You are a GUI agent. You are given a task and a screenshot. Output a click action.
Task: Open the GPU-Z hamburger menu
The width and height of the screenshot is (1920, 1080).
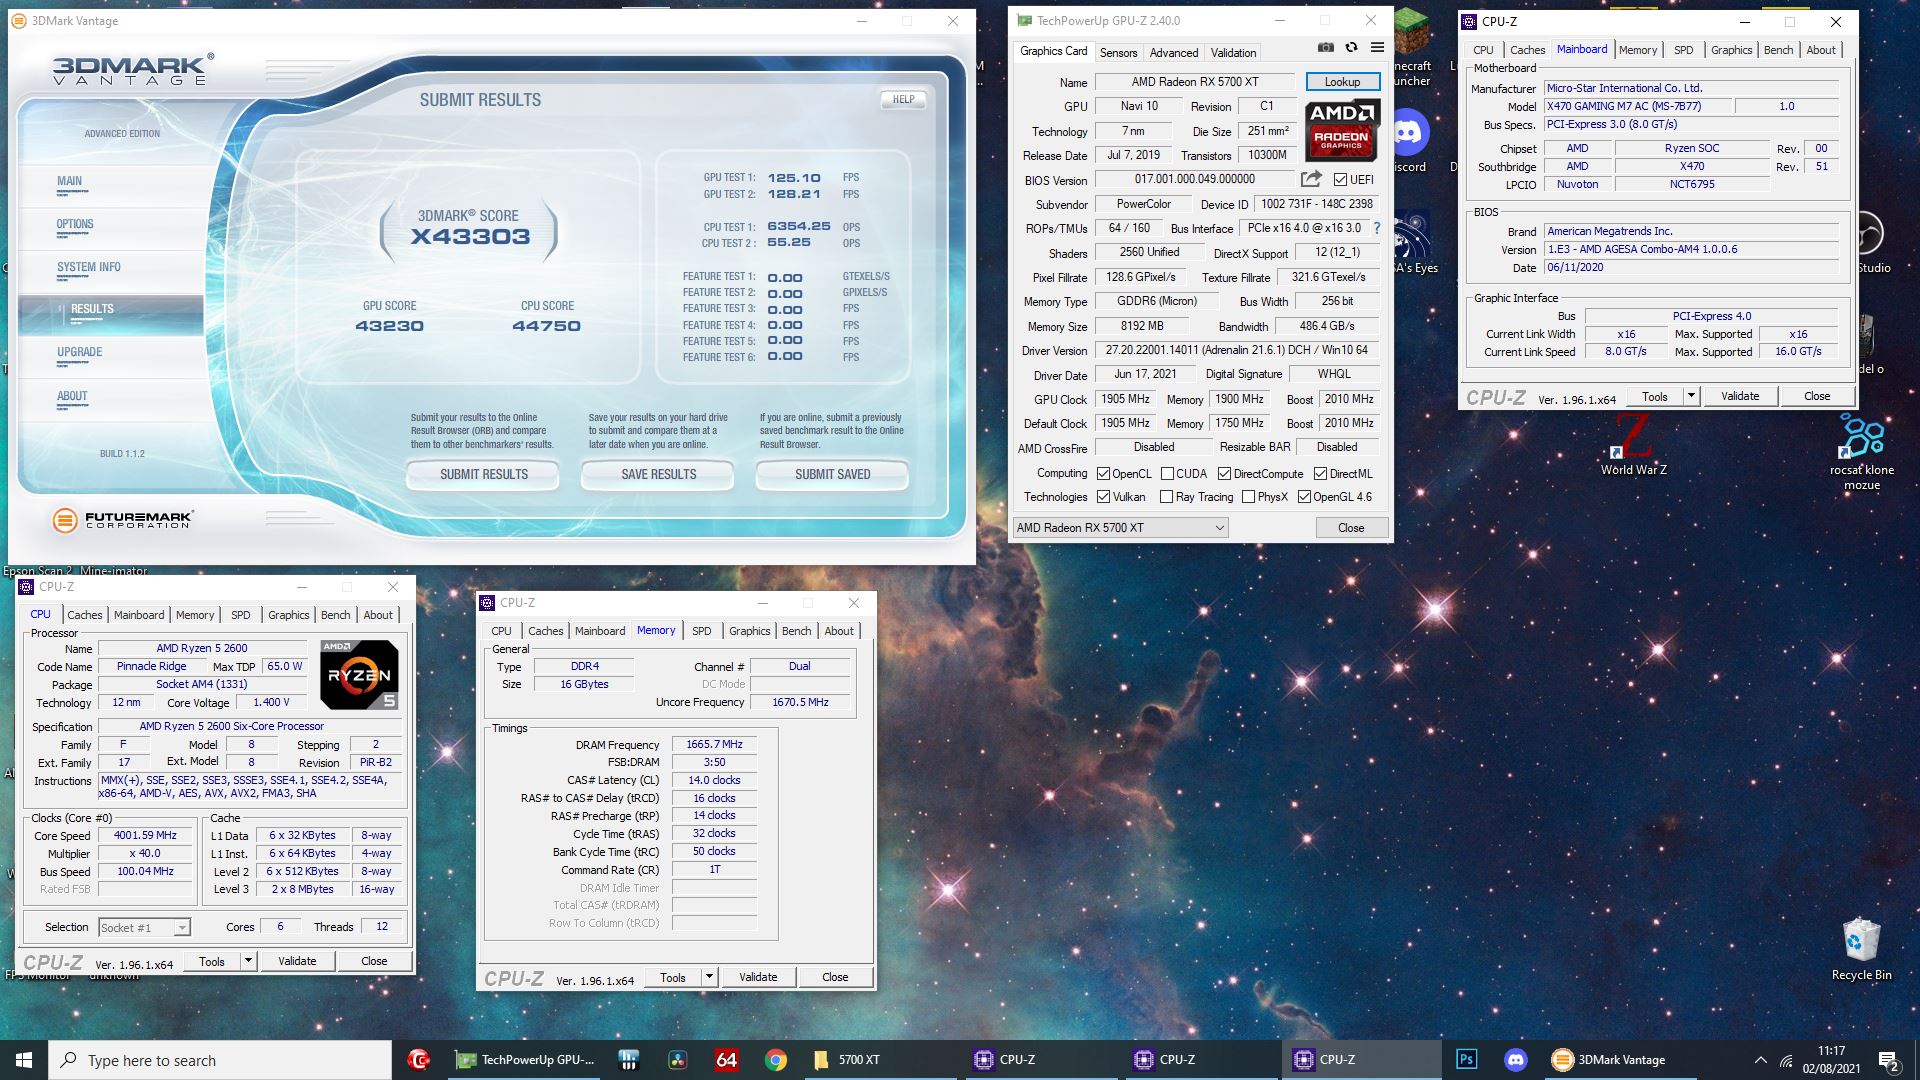[1377, 47]
